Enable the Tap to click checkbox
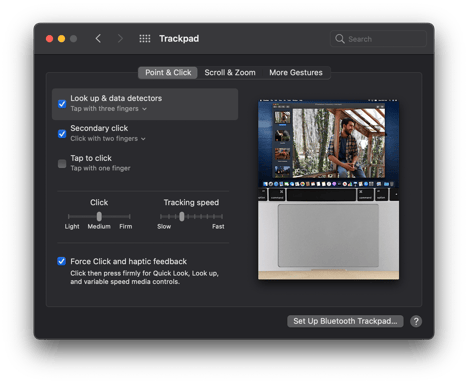 tap(62, 164)
